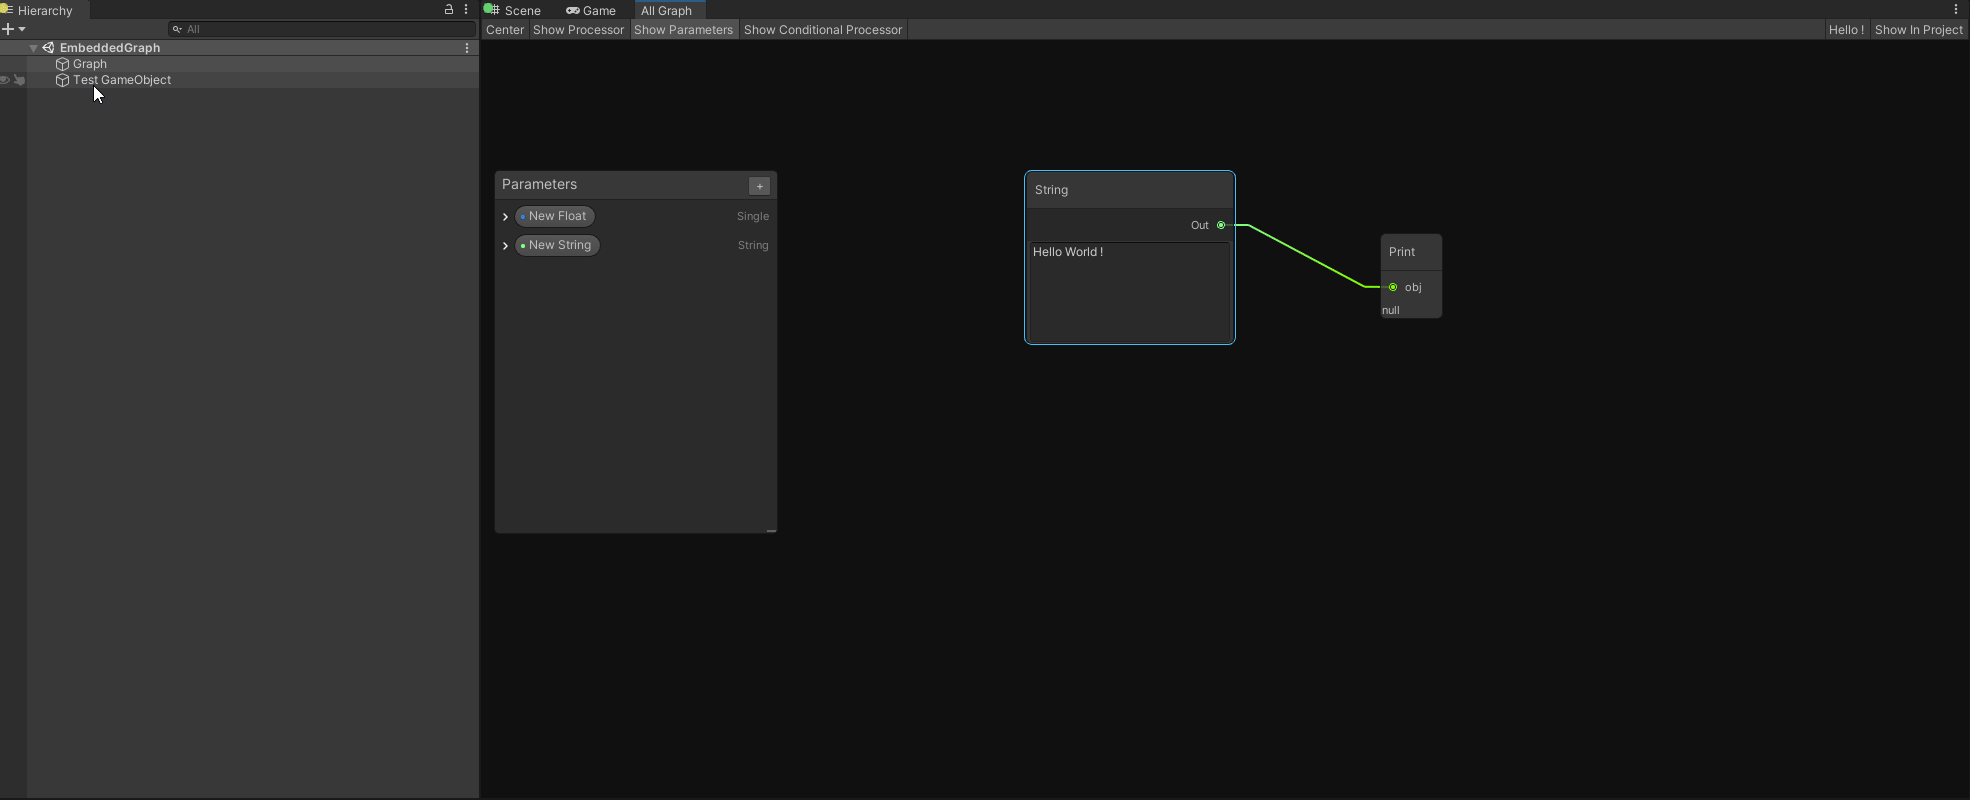This screenshot has height=800, width=1970.
Task: Expand the New Float parameter chevron
Action: click(506, 216)
